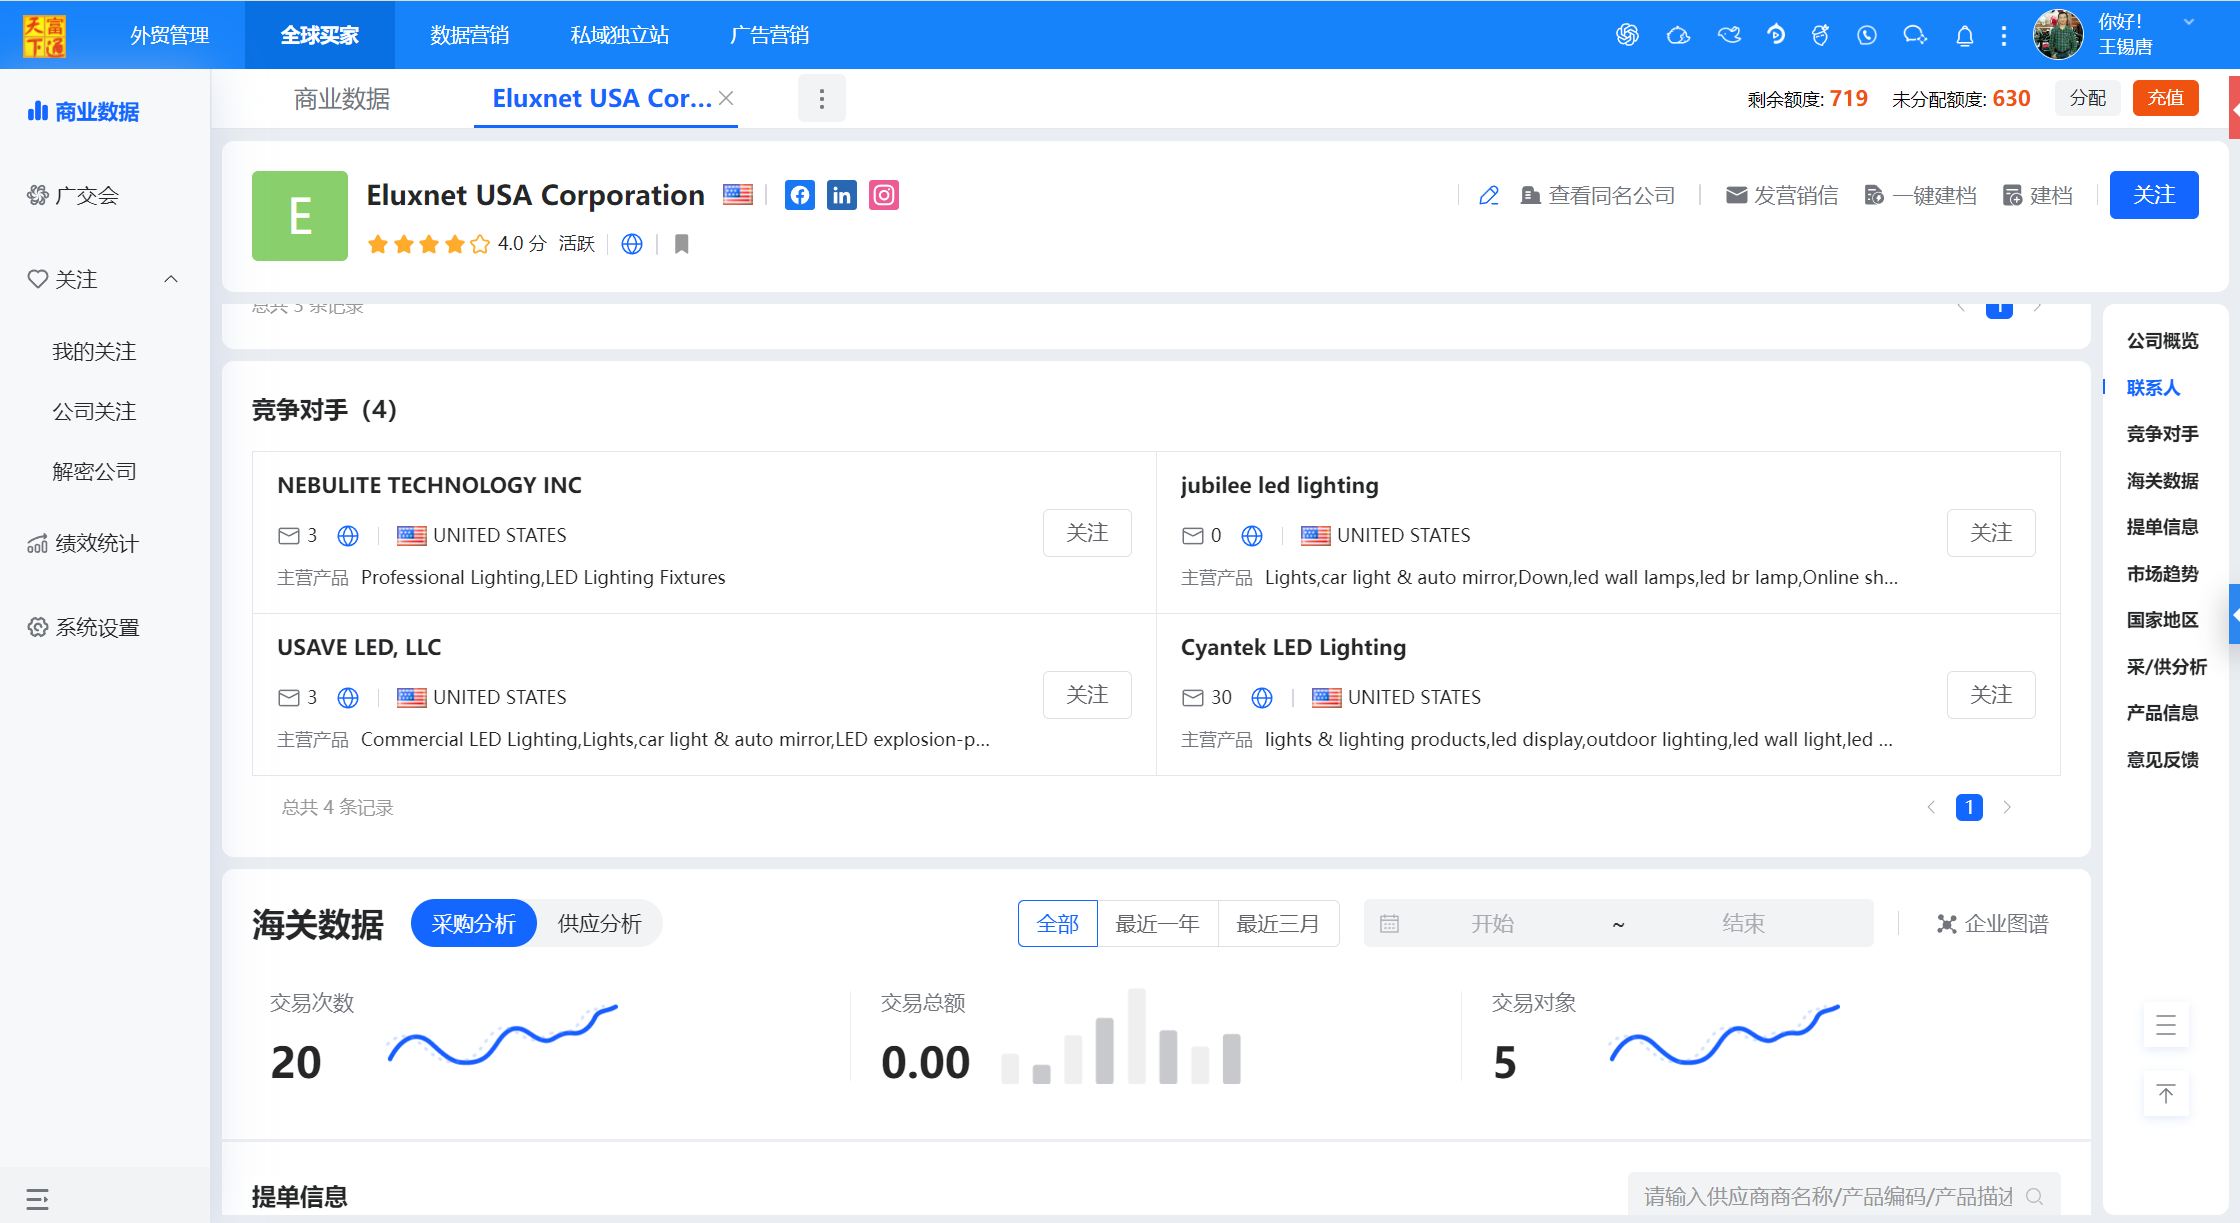Click the globe icon for USAVE LED, LLC
The width and height of the screenshot is (2240, 1223).
(x=348, y=698)
